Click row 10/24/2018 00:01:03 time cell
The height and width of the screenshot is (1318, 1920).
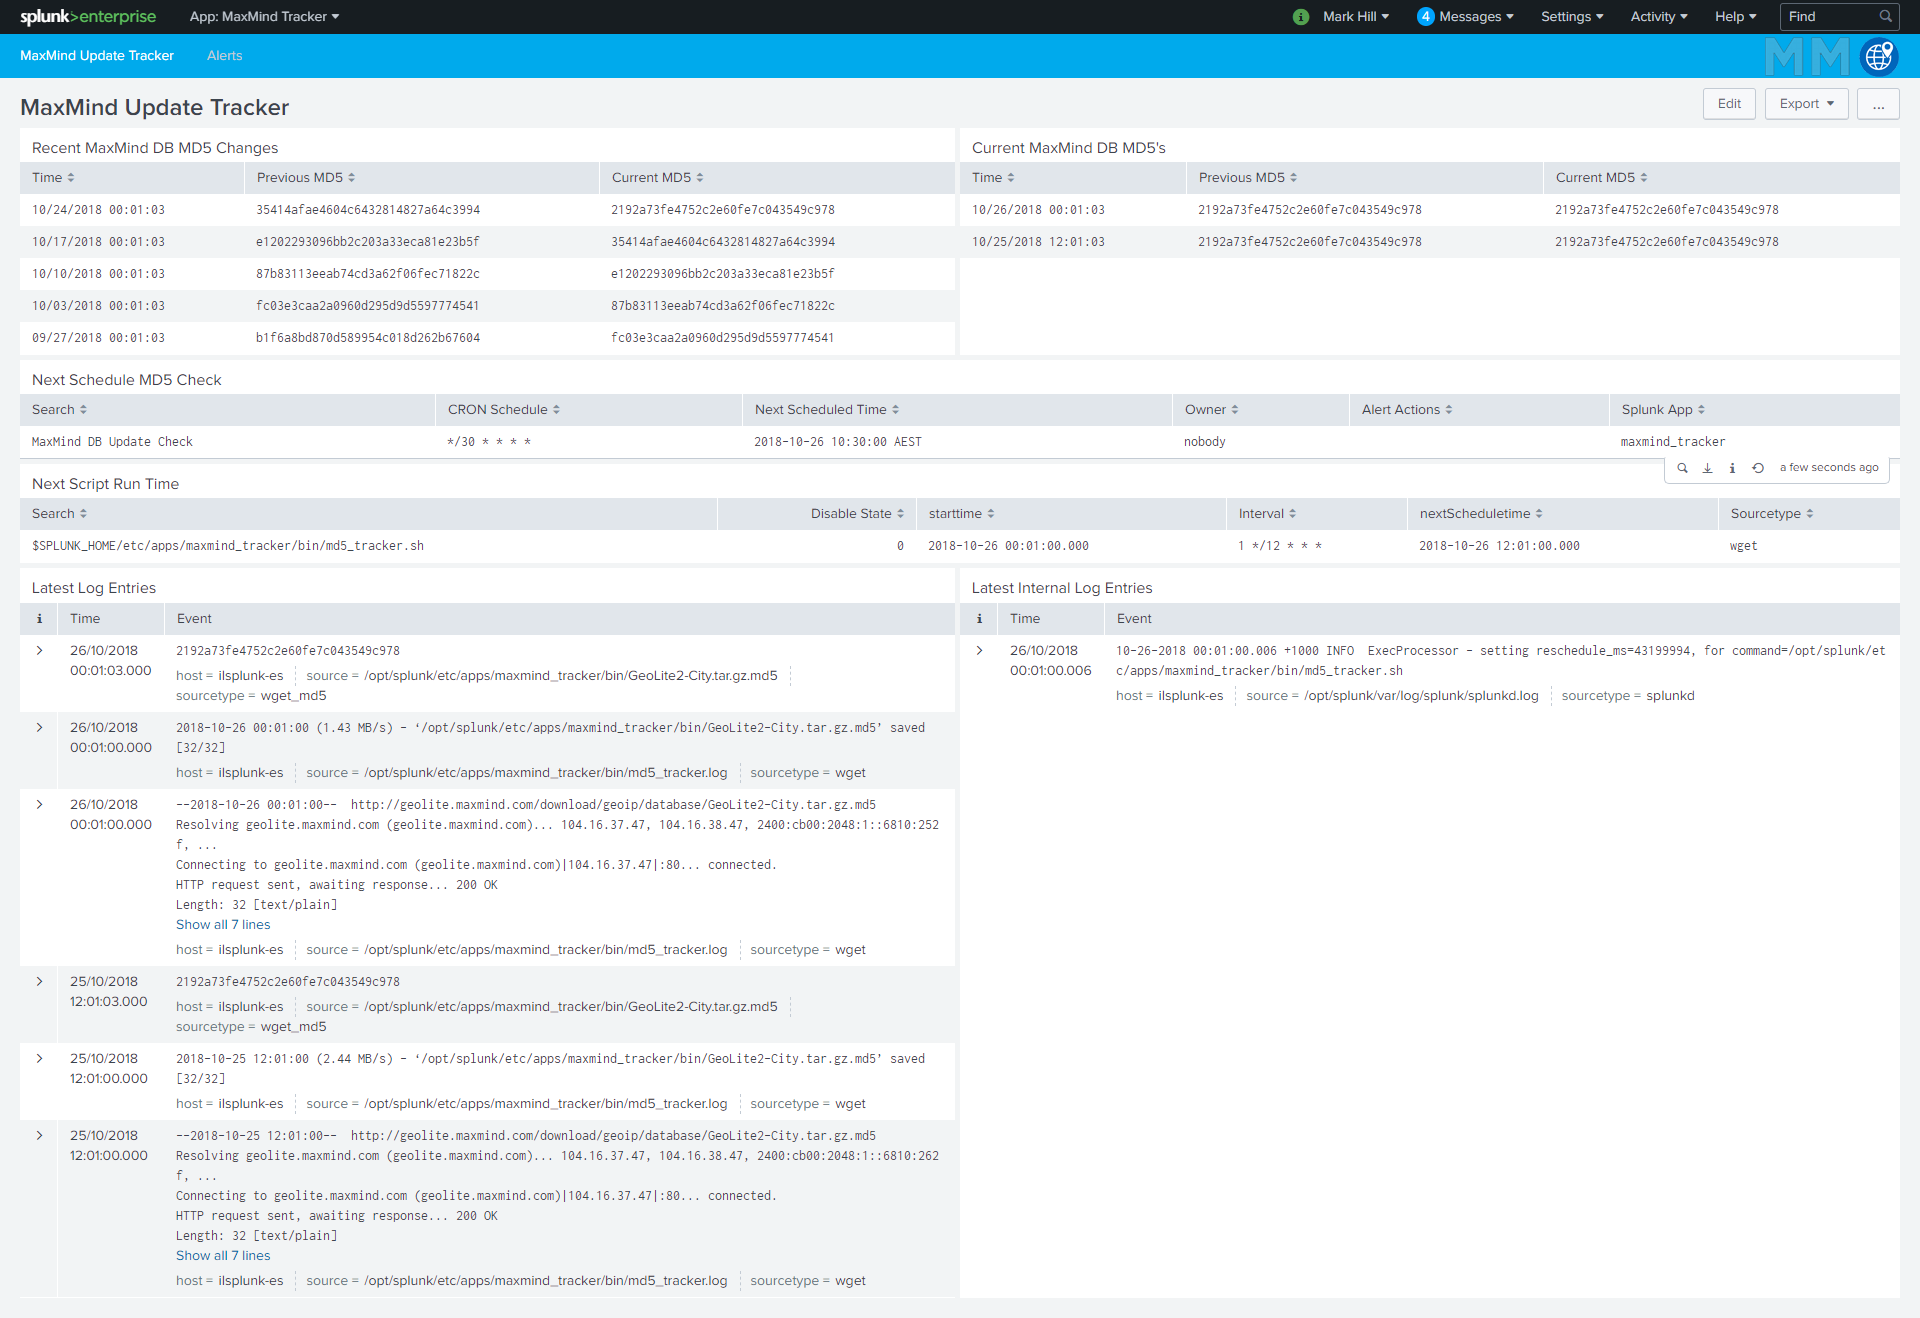[98, 210]
